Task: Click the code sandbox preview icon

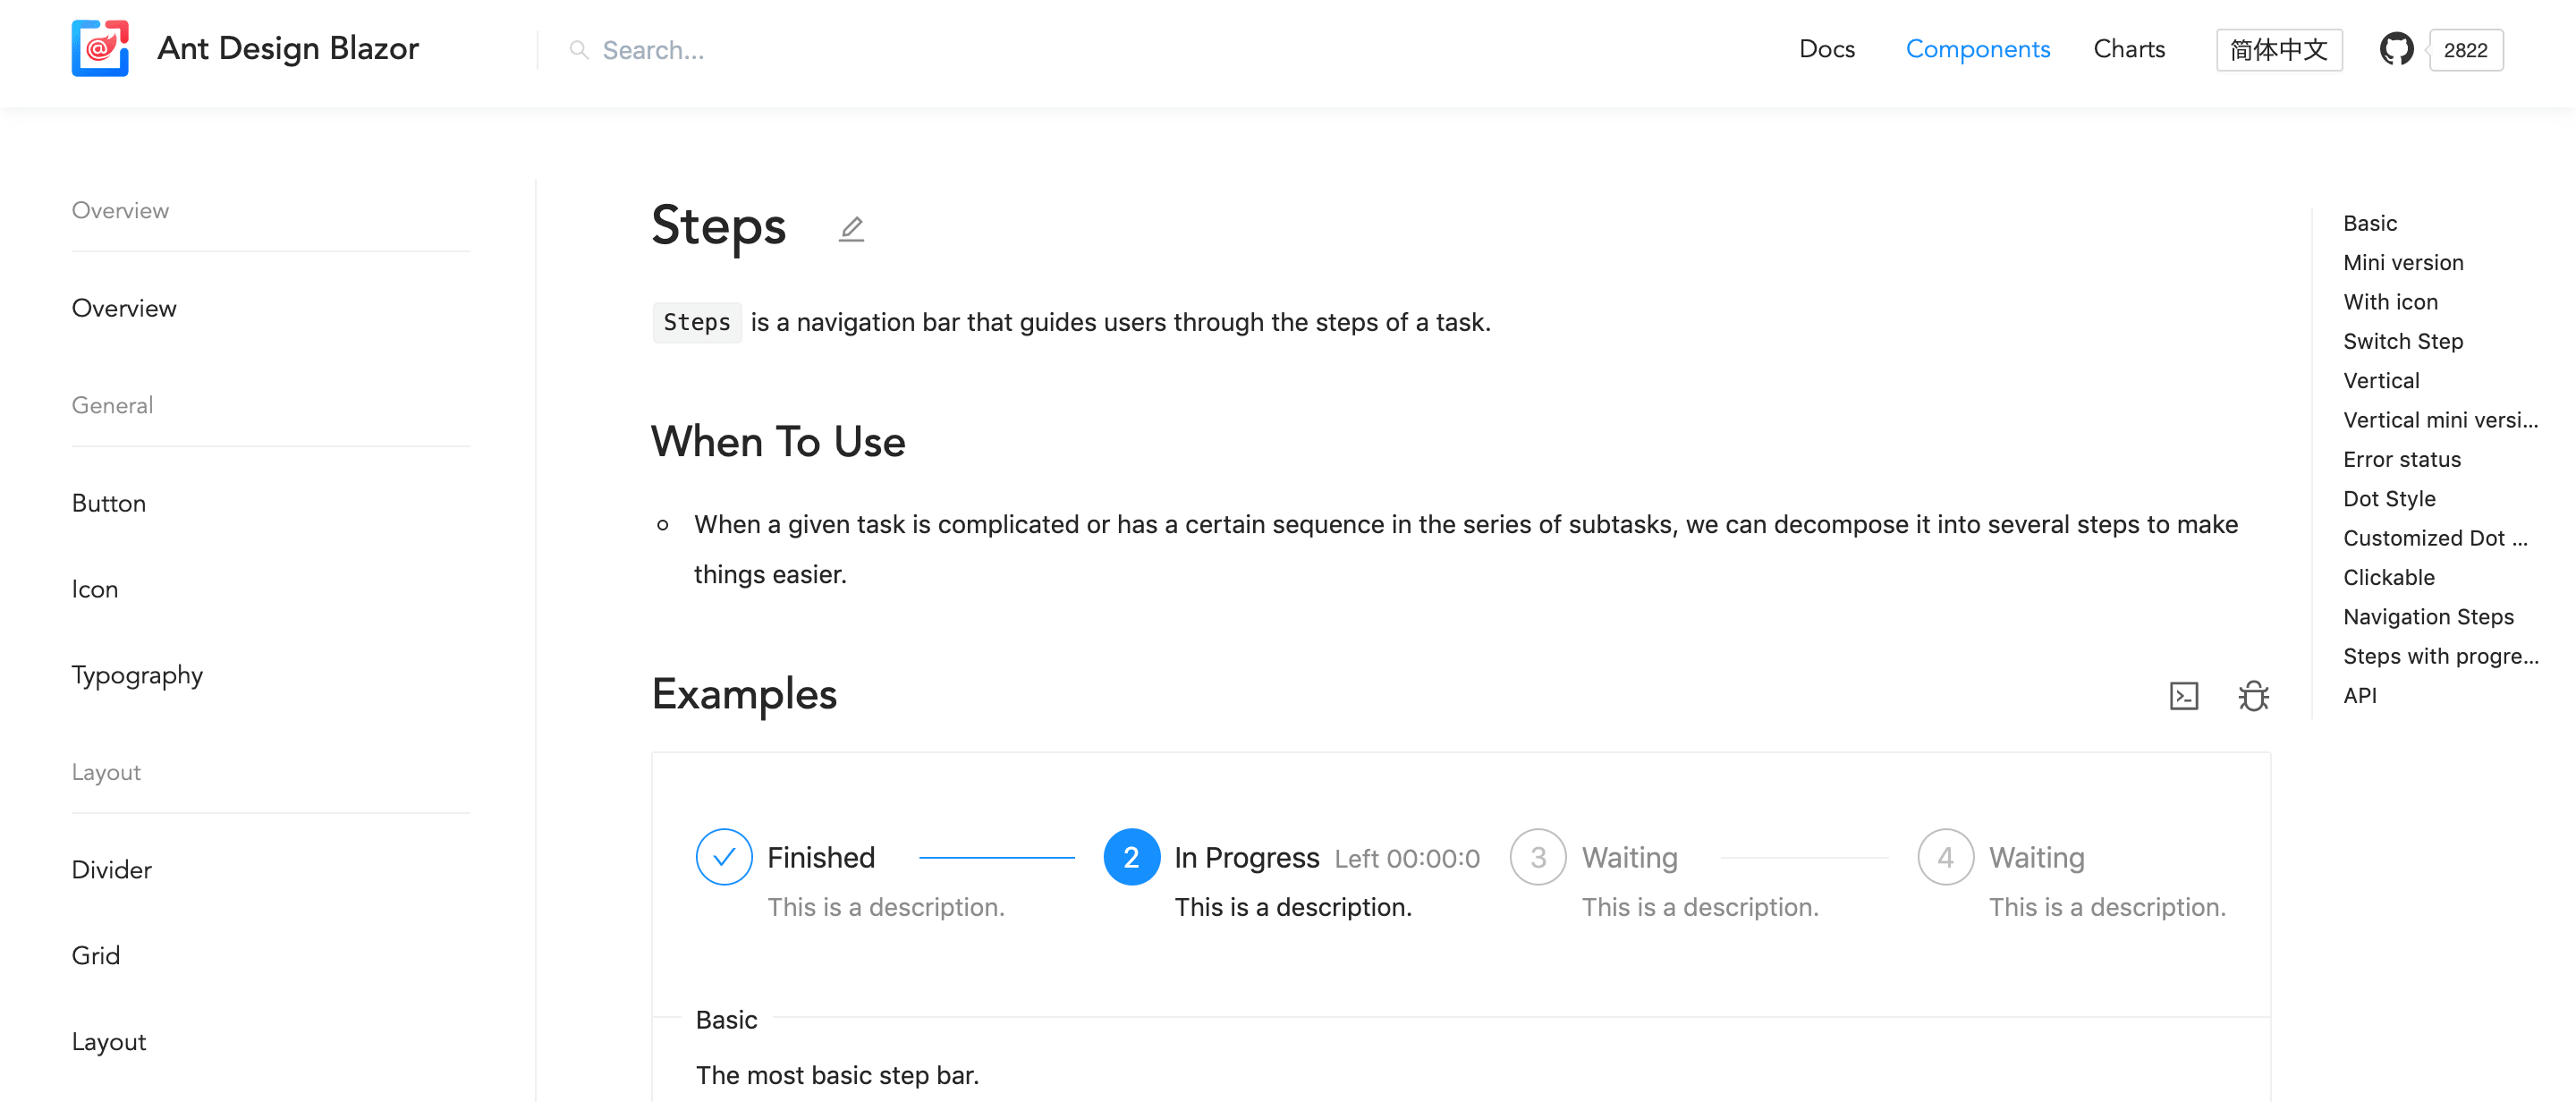Action: [2185, 691]
